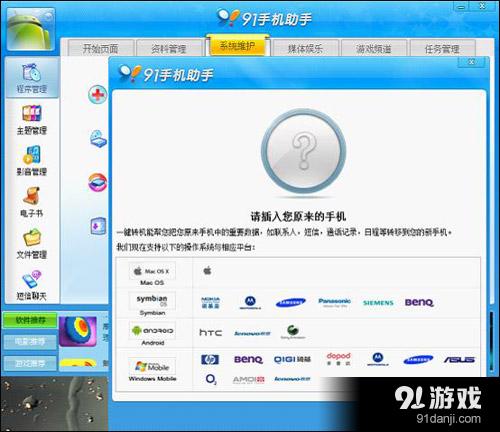Switch to the 游戏频道 tab
The width and height of the screenshot is (500, 432).
pos(374,49)
